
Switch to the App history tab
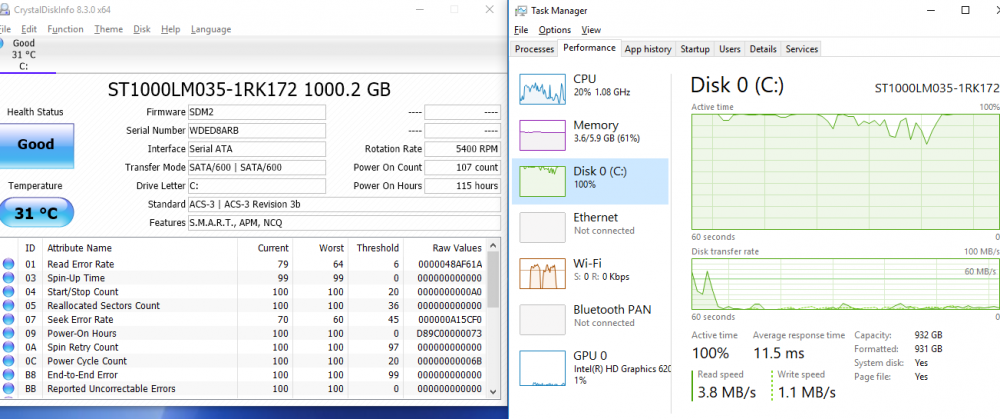coord(648,49)
